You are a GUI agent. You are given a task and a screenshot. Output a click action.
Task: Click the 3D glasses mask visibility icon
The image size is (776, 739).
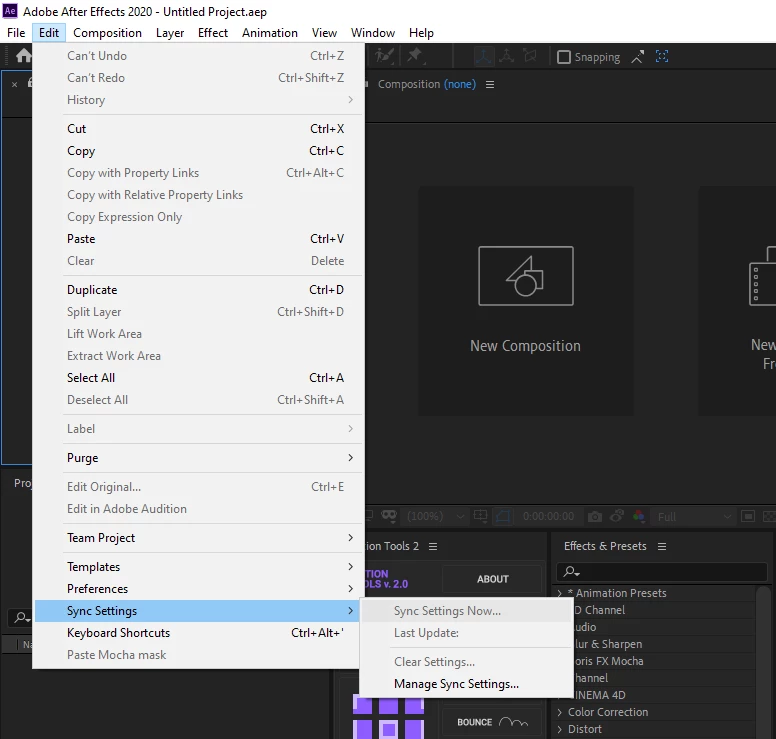[389, 516]
